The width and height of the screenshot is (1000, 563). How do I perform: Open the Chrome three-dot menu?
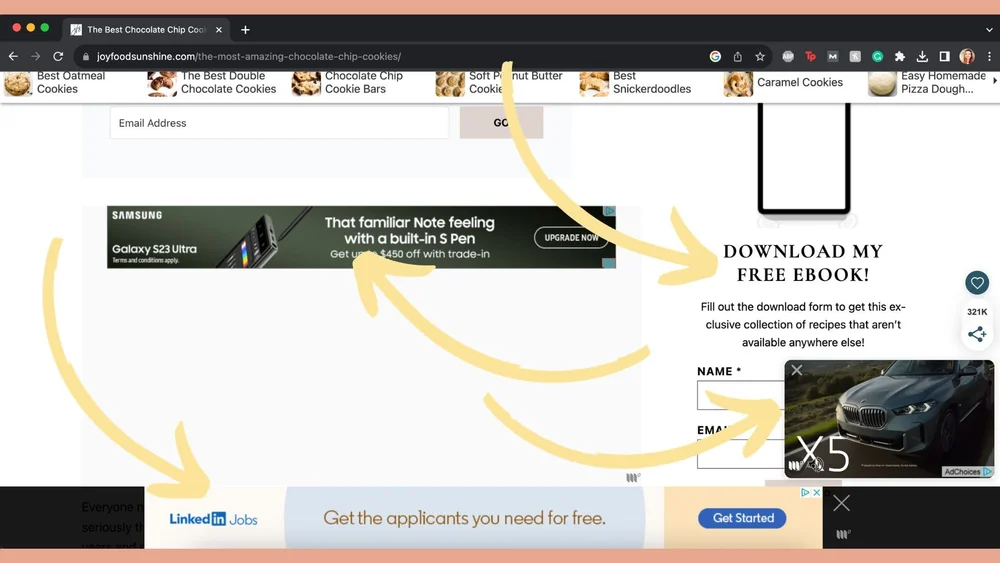989,56
